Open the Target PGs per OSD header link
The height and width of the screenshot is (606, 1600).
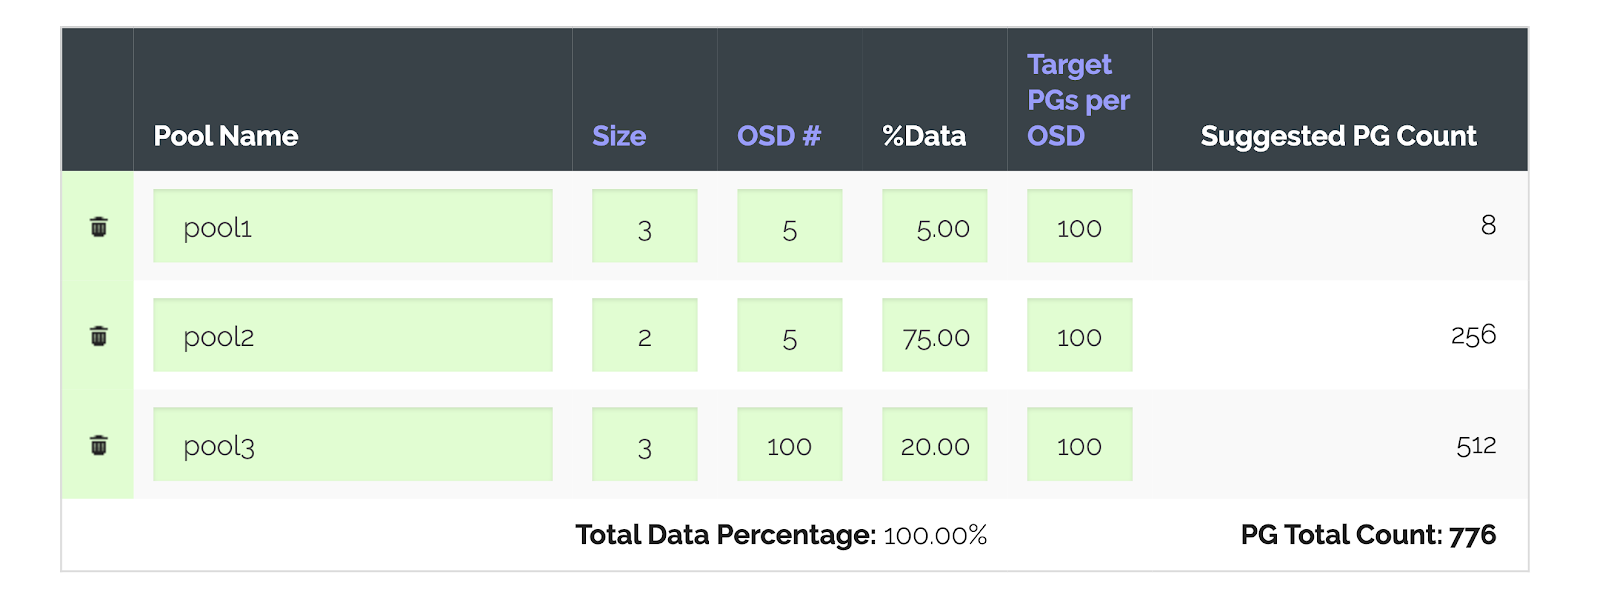point(1078,99)
